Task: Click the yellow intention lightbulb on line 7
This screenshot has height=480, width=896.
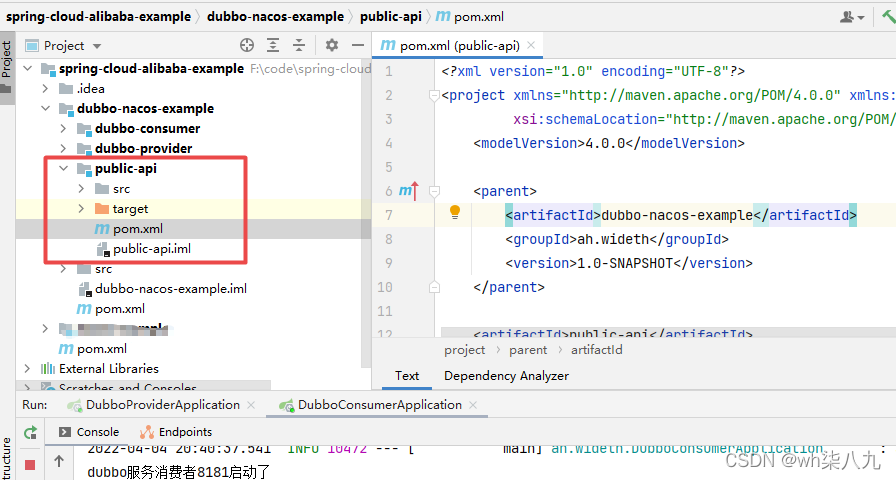Action: point(455,213)
